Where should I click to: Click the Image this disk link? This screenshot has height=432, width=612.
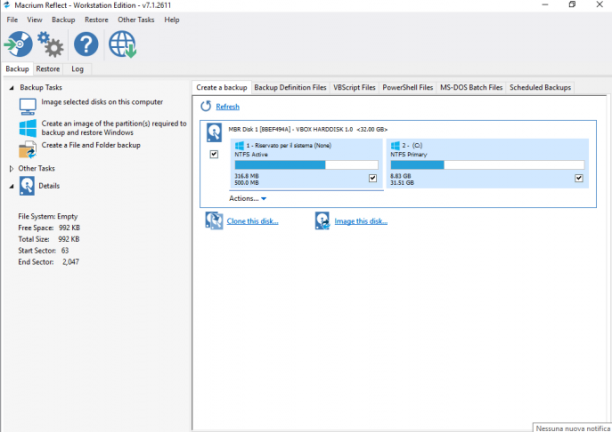tap(361, 221)
